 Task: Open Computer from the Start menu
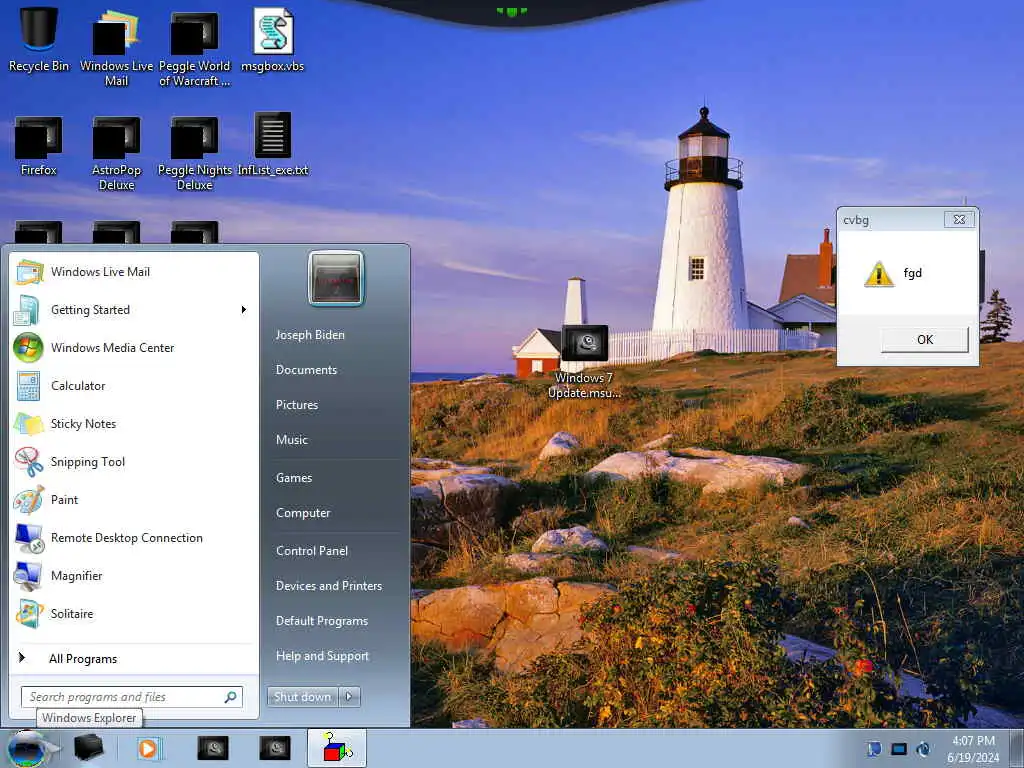coord(303,513)
